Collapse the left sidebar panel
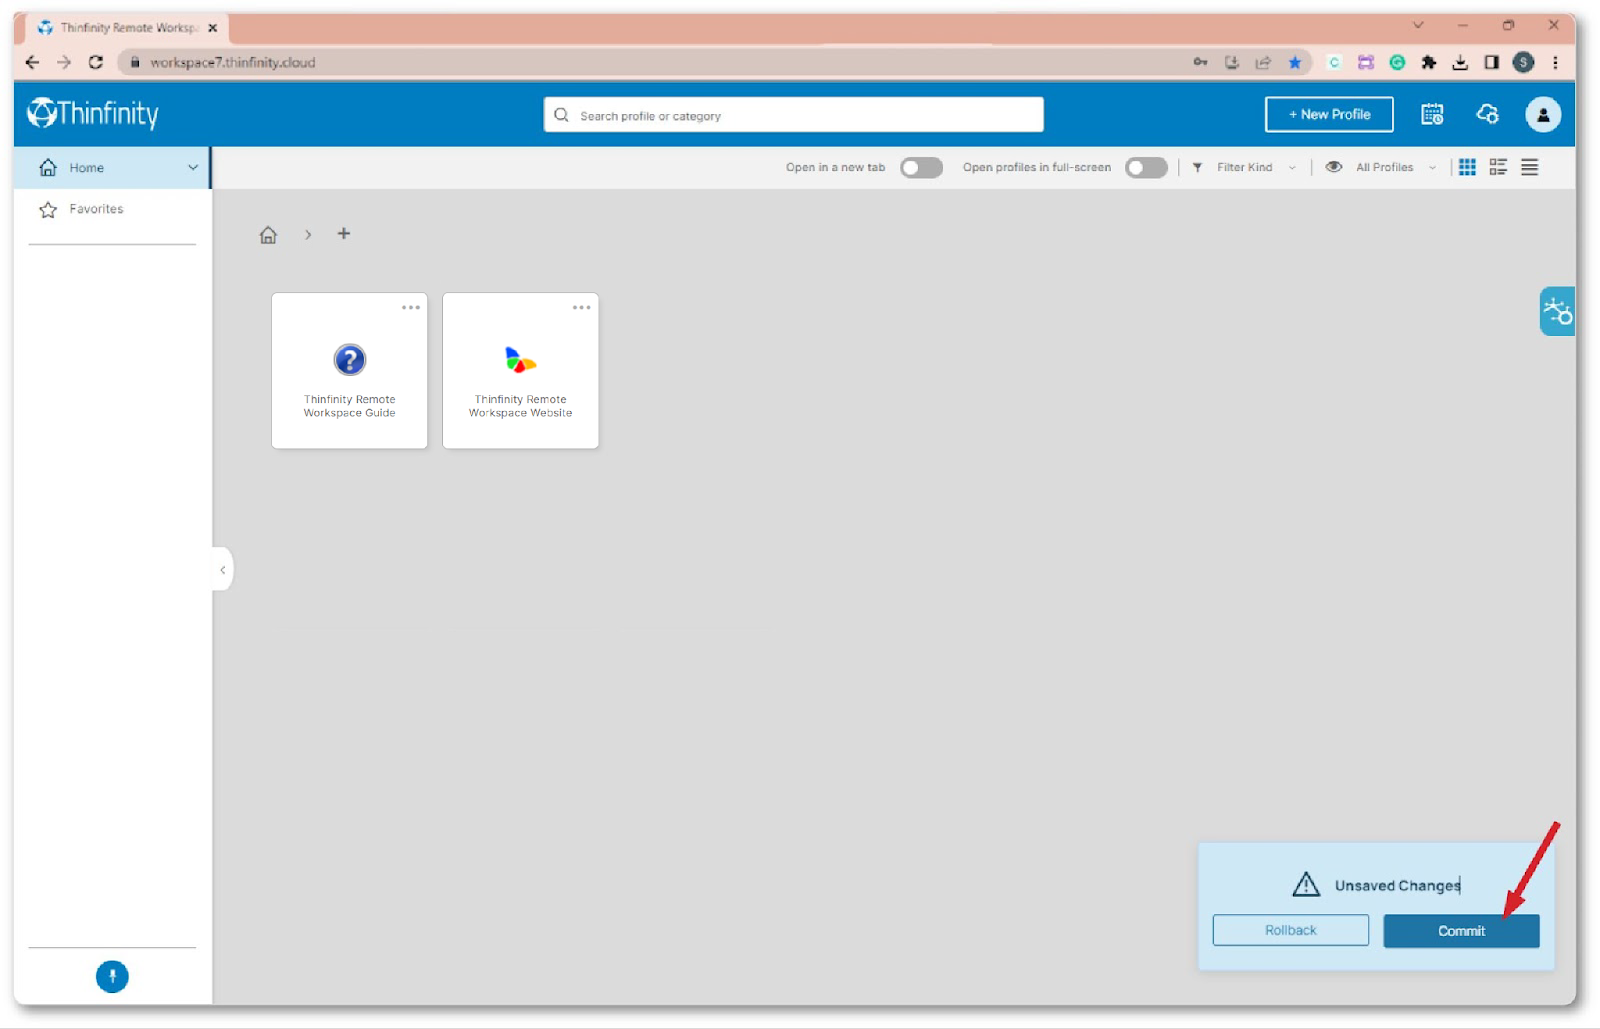This screenshot has width=1600, height=1029. tap(222, 570)
